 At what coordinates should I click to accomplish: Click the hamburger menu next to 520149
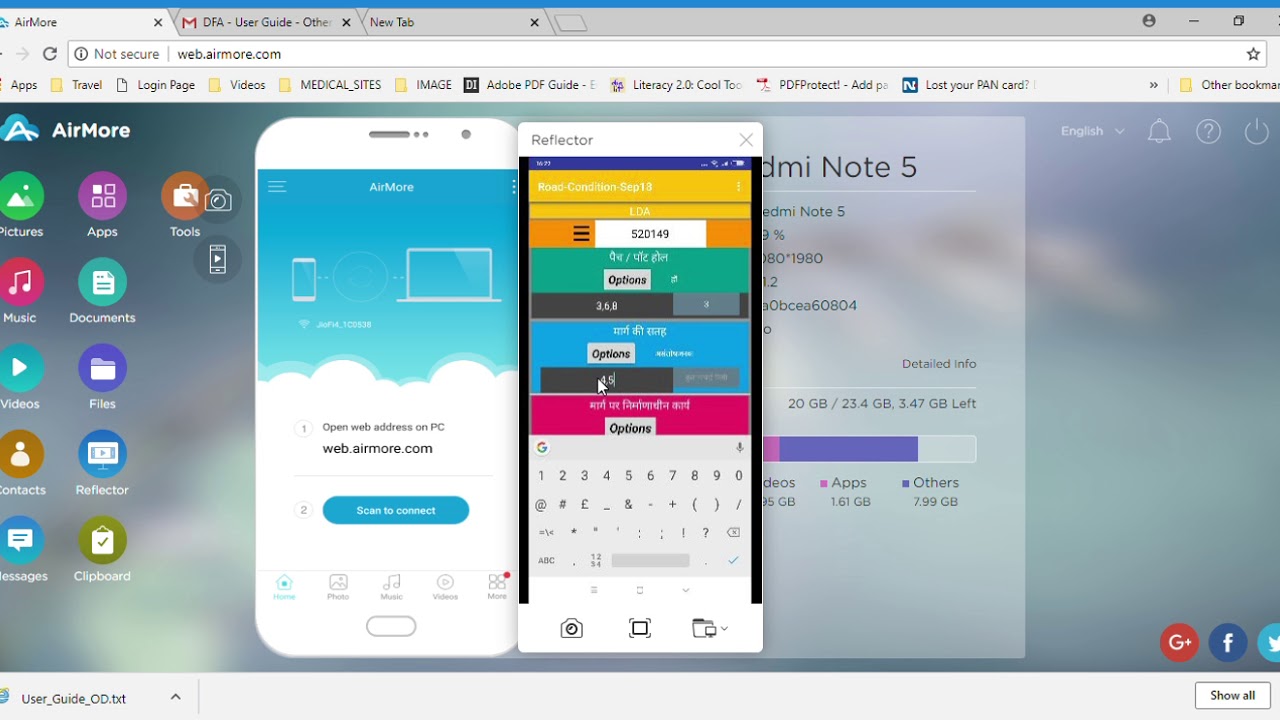[x=581, y=234]
